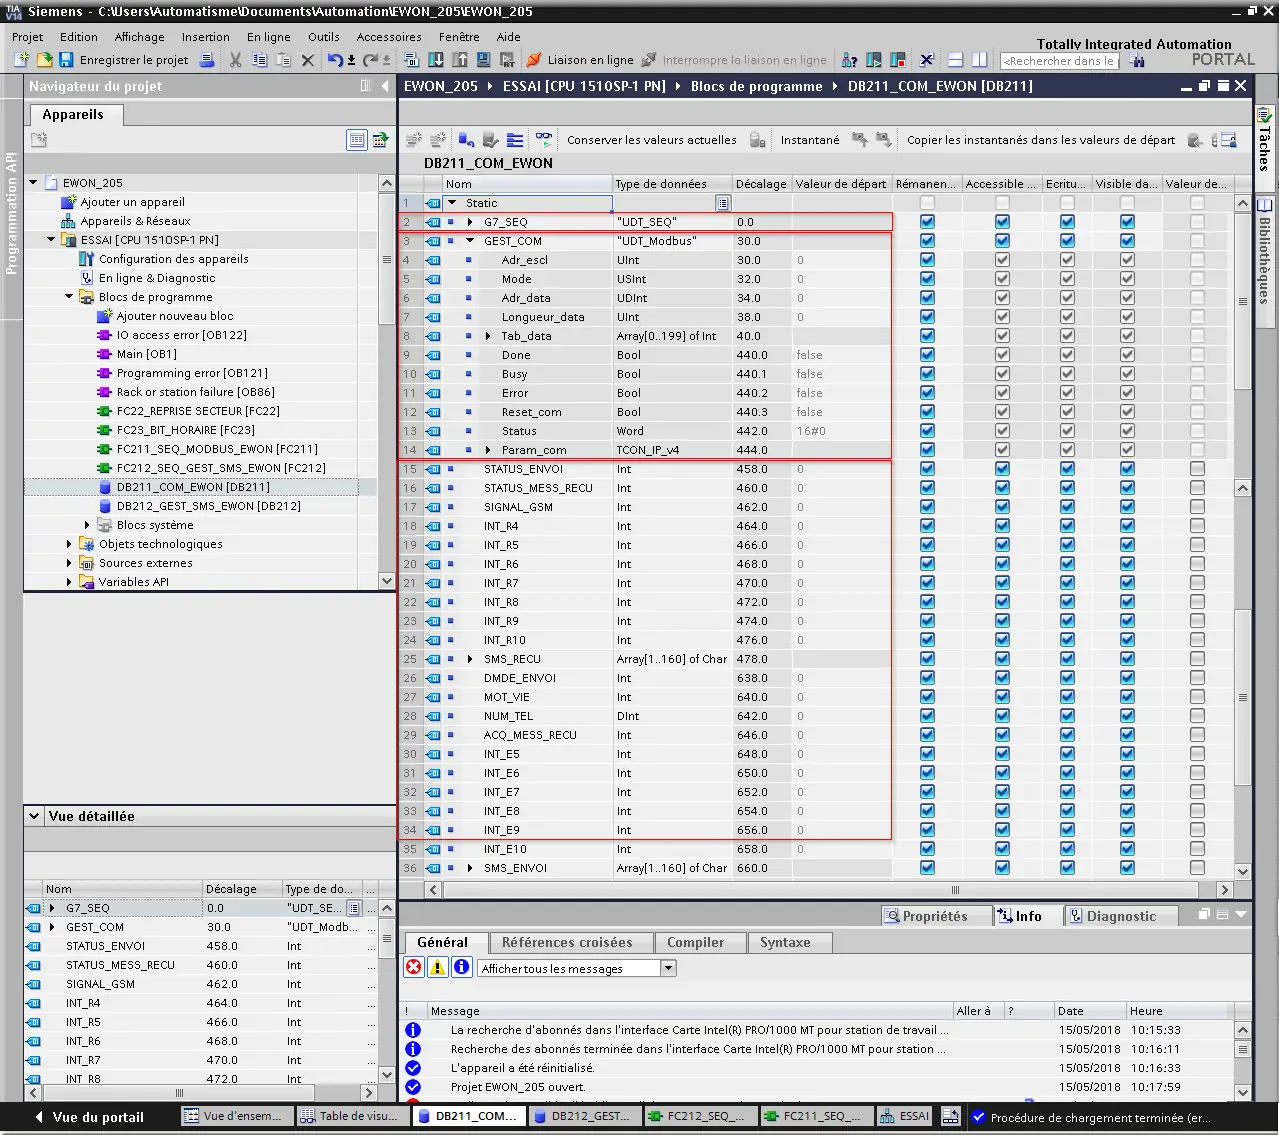Click Conserver les valeurs actuelles
This screenshot has width=1279, height=1135.
pos(652,140)
